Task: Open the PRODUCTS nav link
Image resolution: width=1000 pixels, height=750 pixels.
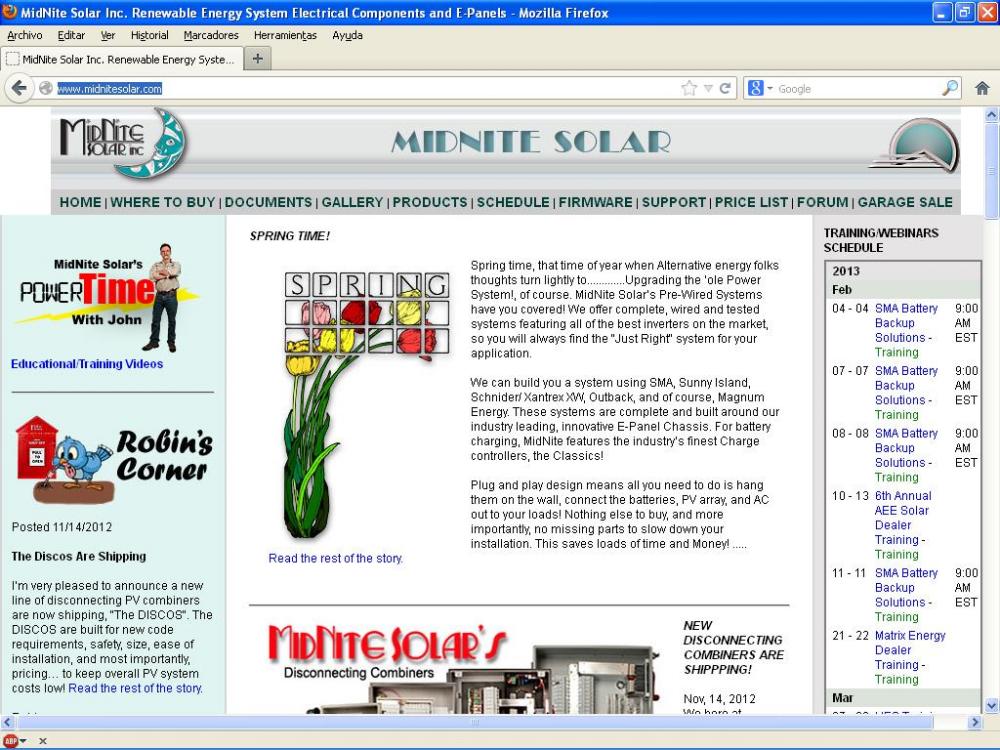Action: (x=430, y=202)
